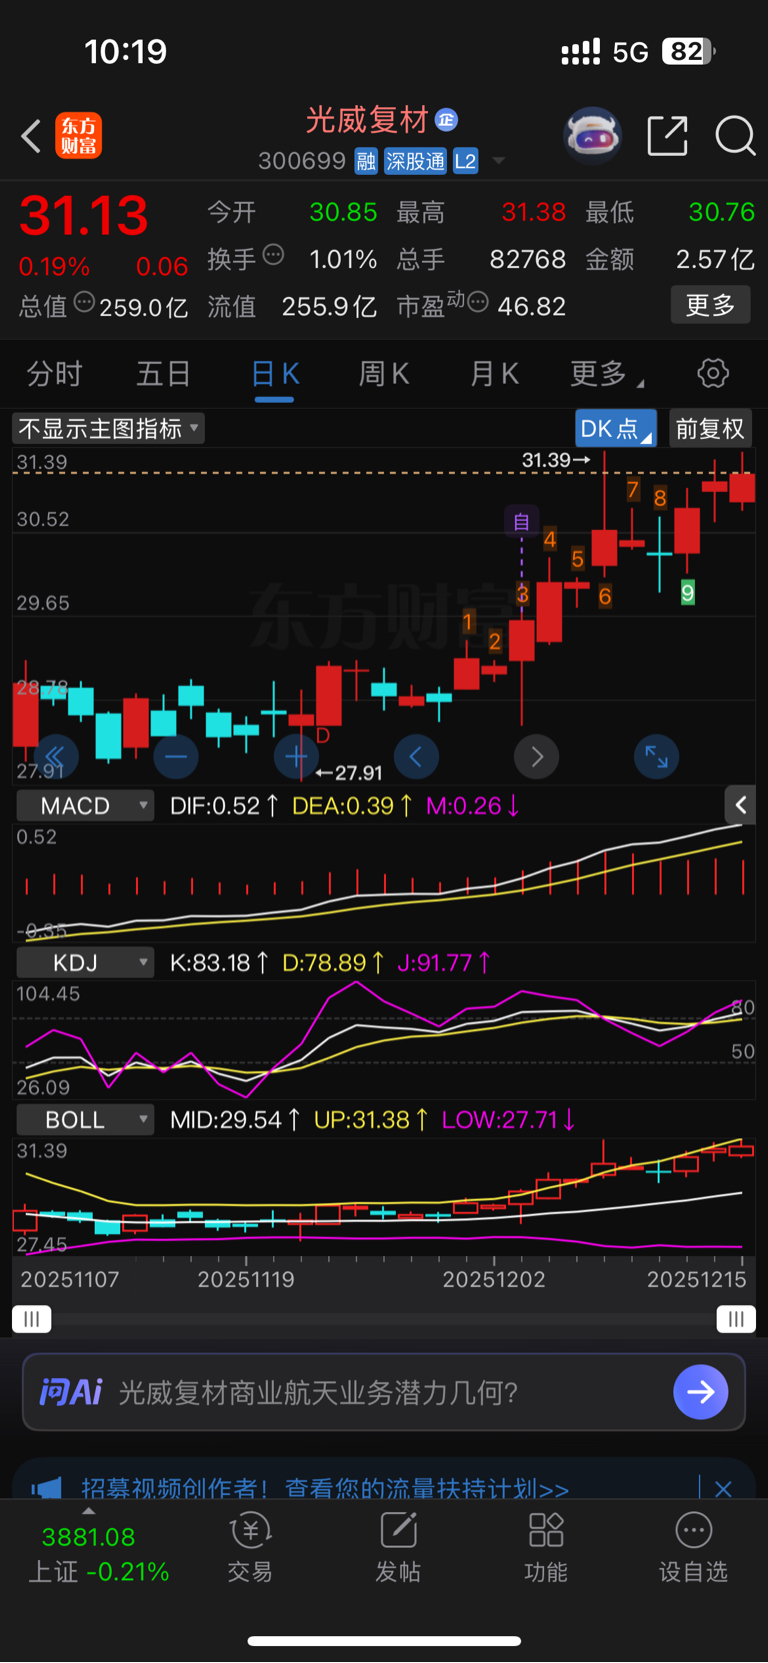This screenshot has width=768, height=1663.
Task: Open the Eastmoney (东方财富) logo icon
Action: point(78,136)
